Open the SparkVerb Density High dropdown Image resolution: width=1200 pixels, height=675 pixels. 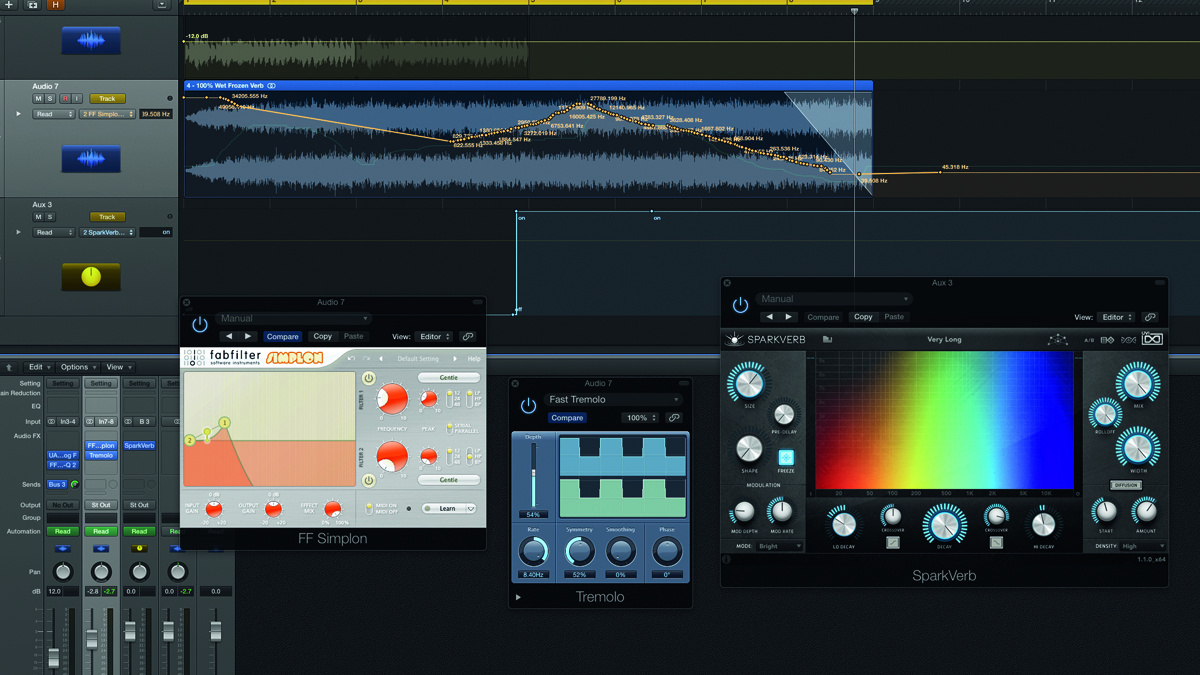[x=1144, y=546]
